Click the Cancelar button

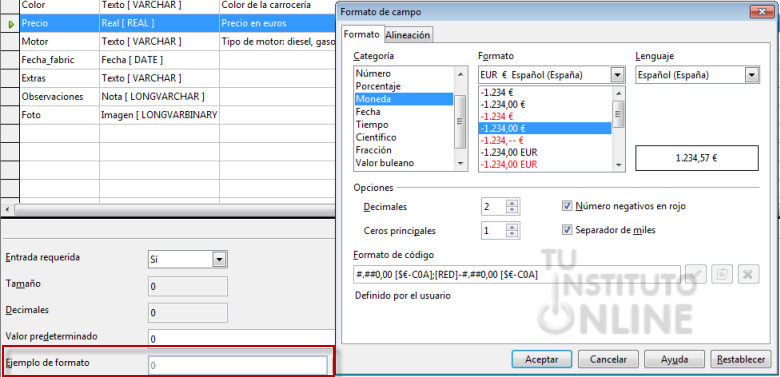point(608,359)
